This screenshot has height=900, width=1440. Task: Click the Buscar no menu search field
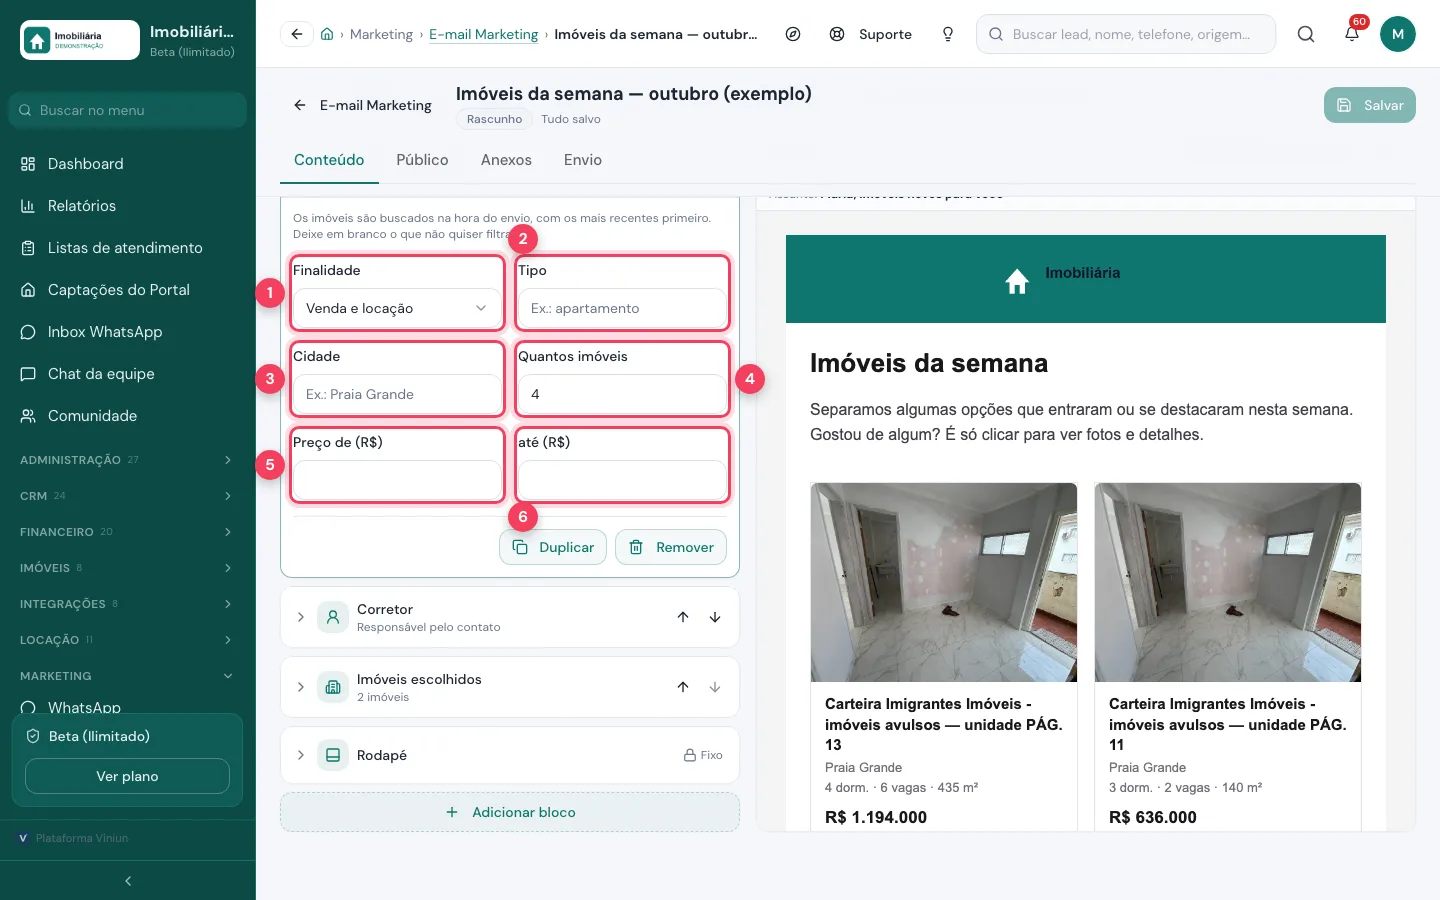[x=128, y=110]
